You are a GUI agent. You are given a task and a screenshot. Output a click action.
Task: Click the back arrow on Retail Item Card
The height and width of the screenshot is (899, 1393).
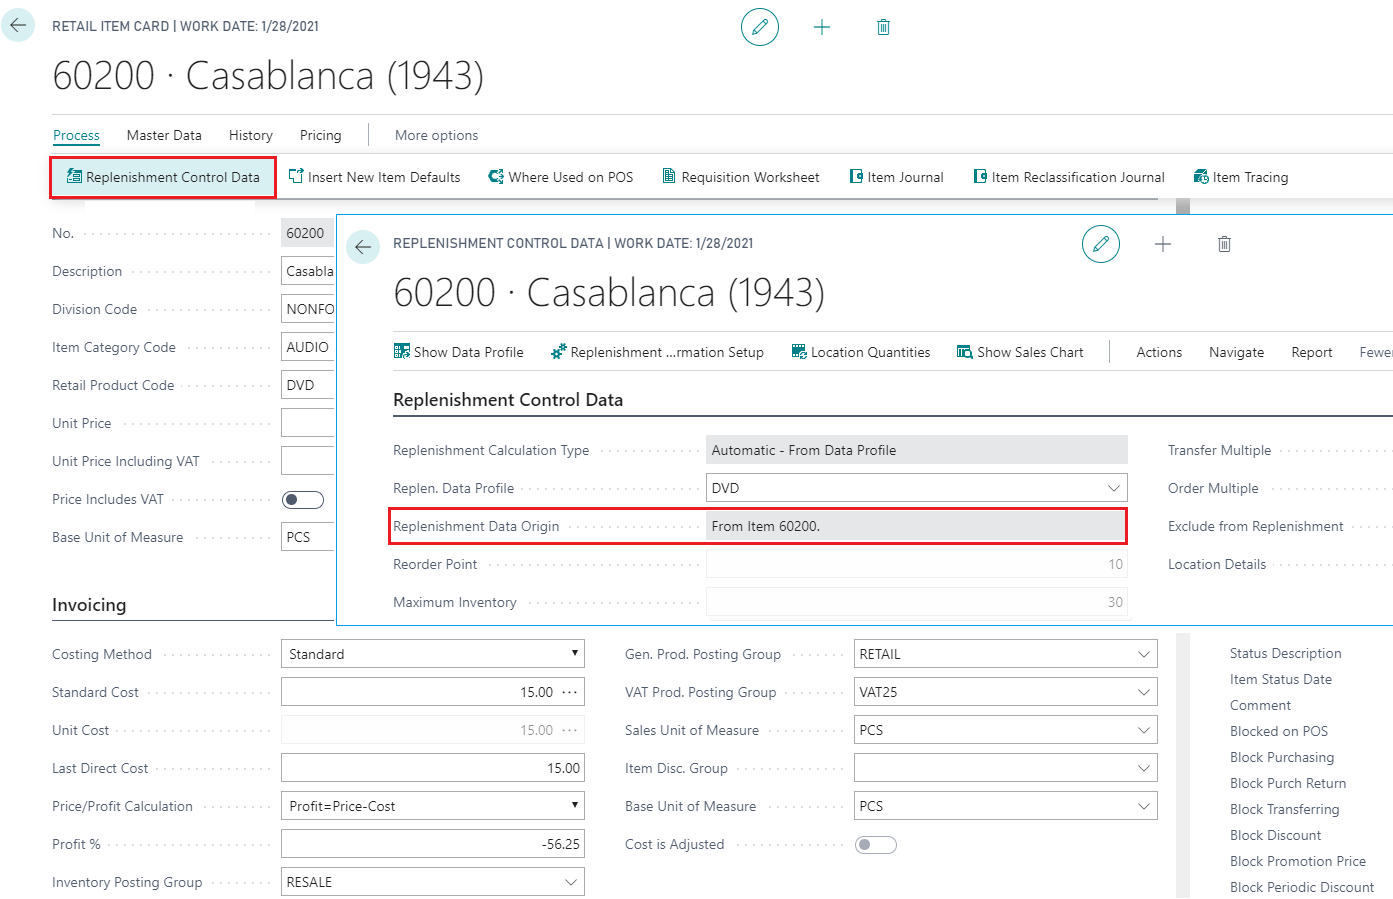click(18, 26)
